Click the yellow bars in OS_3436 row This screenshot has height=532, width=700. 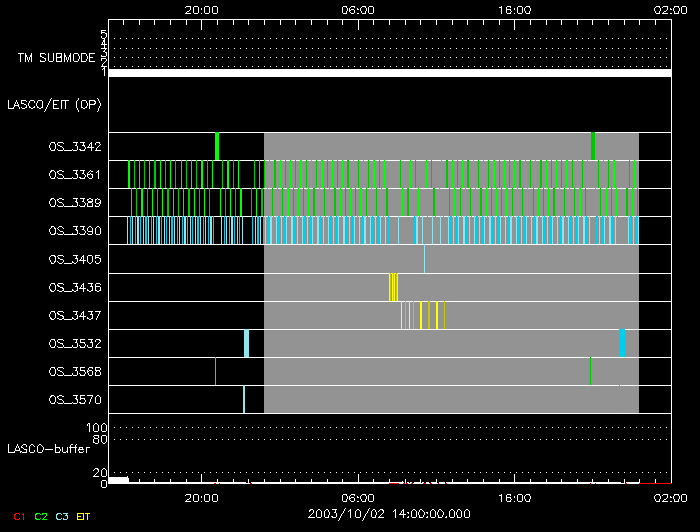click(393, 287)
